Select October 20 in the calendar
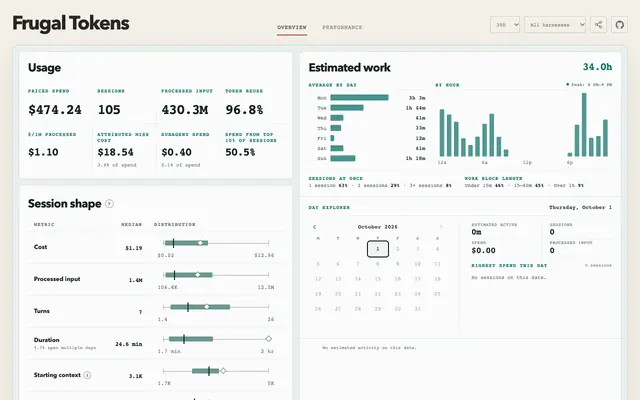 pos(338,294)
